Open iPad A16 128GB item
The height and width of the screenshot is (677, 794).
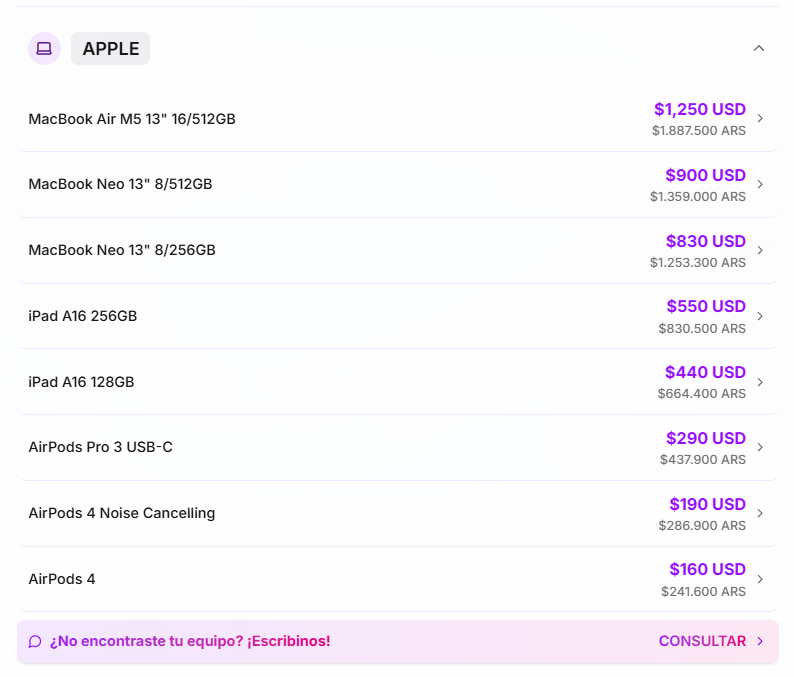(398, 382)
